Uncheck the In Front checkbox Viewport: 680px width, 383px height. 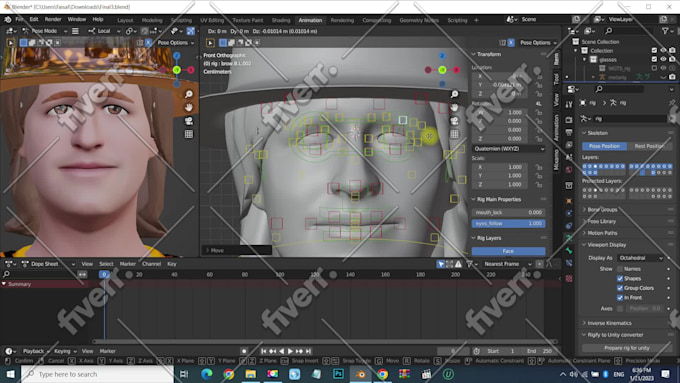click(x=620, y=298)
